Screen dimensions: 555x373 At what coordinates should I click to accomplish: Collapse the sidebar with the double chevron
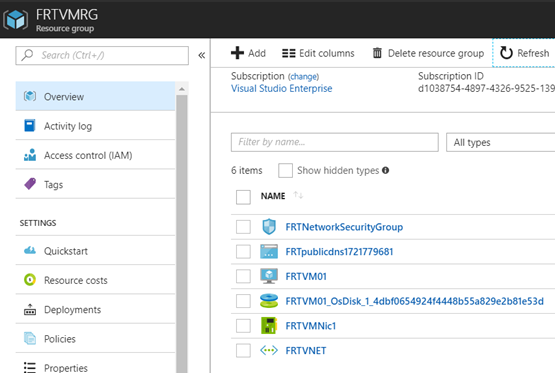(201, 55)
